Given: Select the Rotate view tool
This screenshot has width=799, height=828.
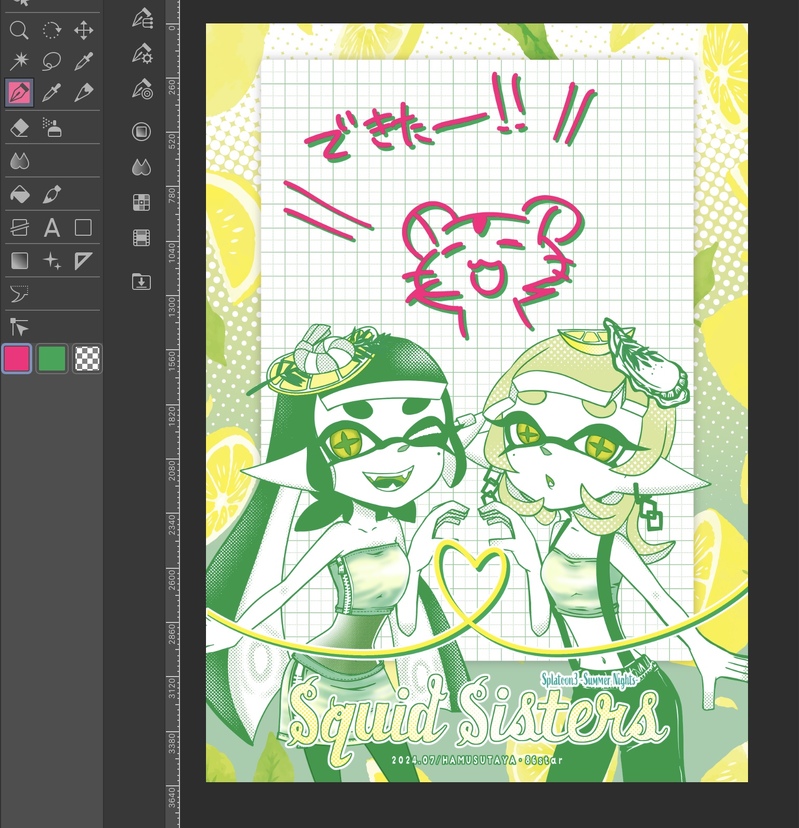Looking at the screenshot, I should 51,30.
